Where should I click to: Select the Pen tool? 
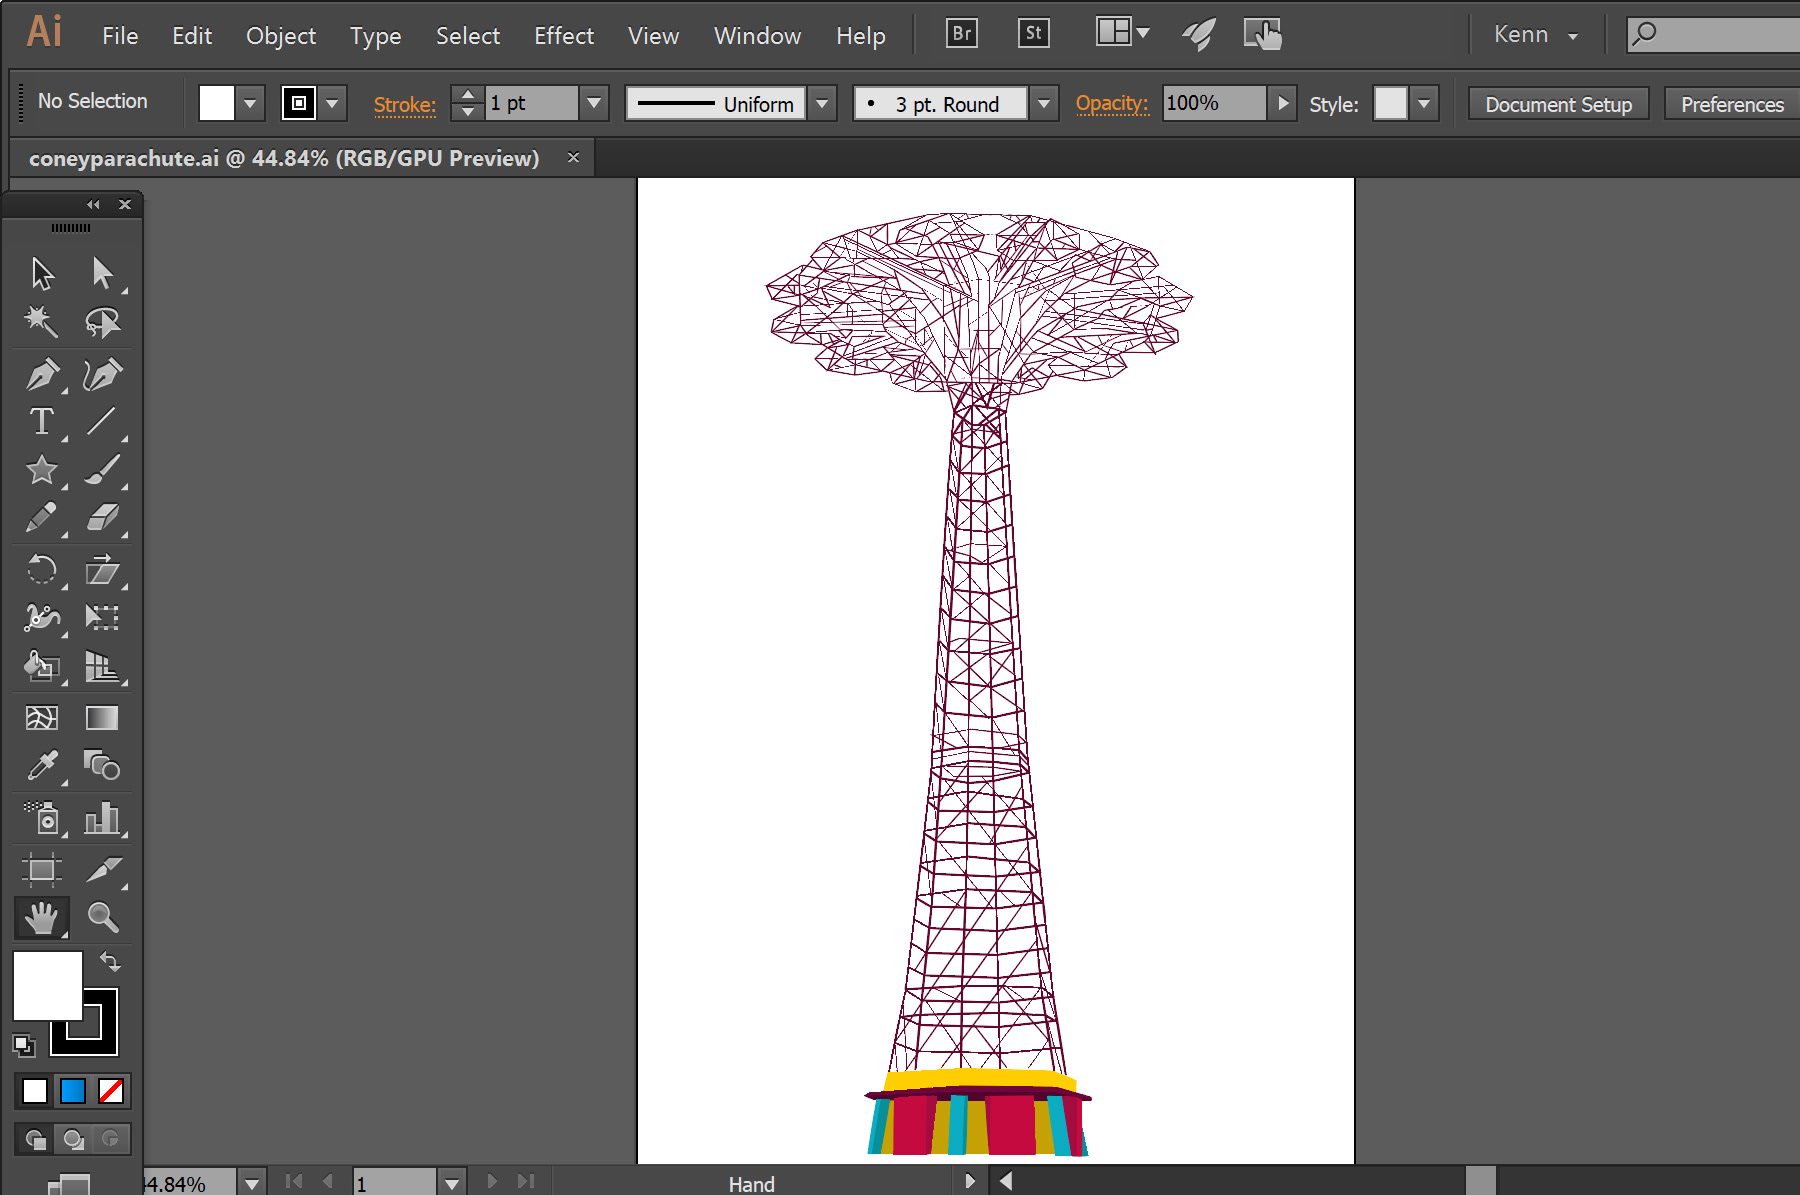pos(42,374)
